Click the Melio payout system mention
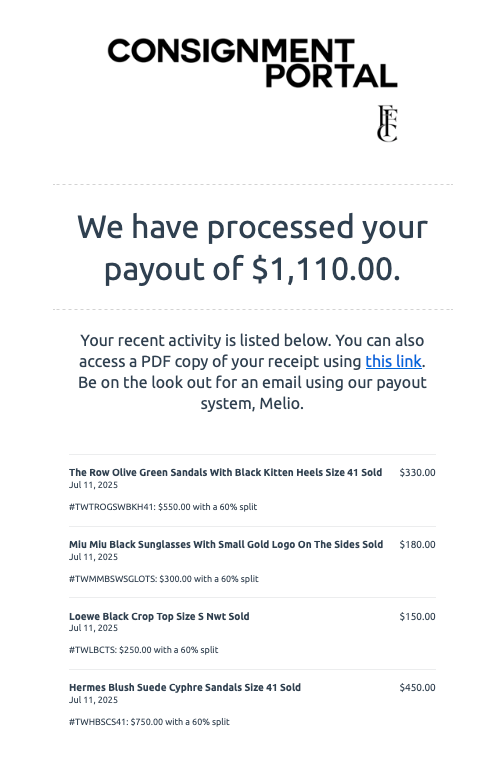 pyautogui.click(x=280, y=403)
